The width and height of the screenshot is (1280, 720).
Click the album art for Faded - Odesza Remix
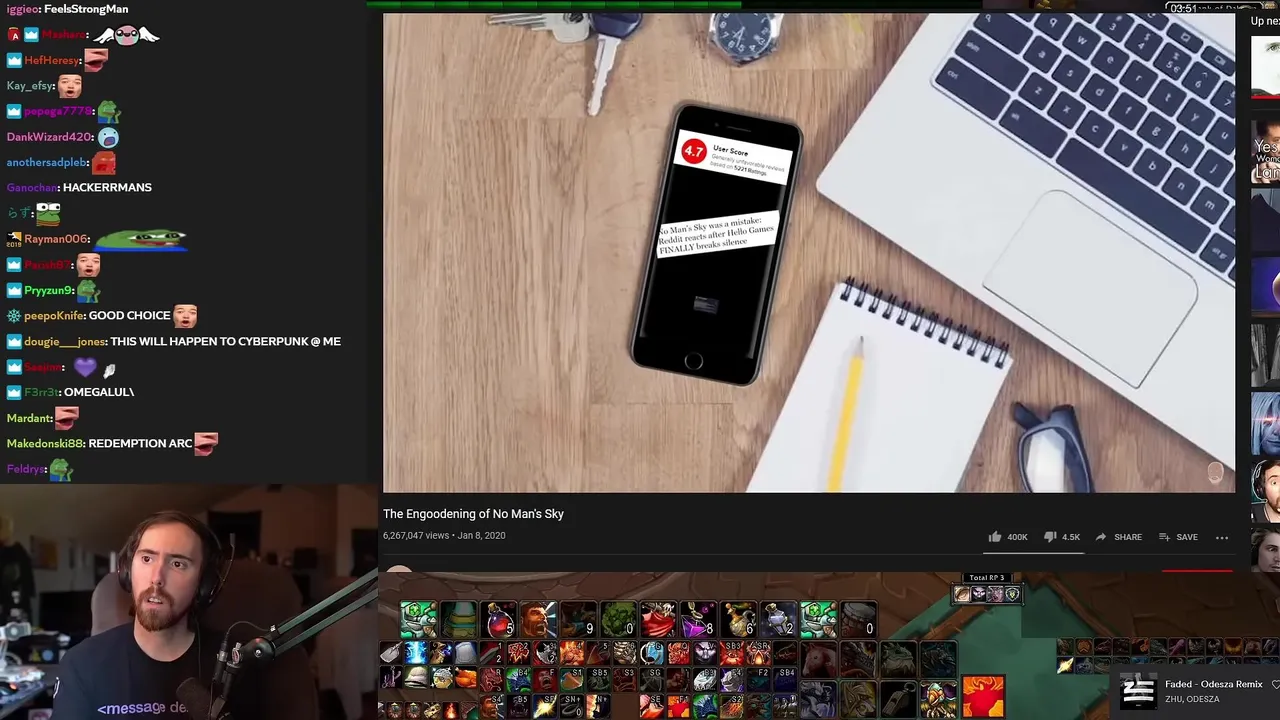(1138, 692)
